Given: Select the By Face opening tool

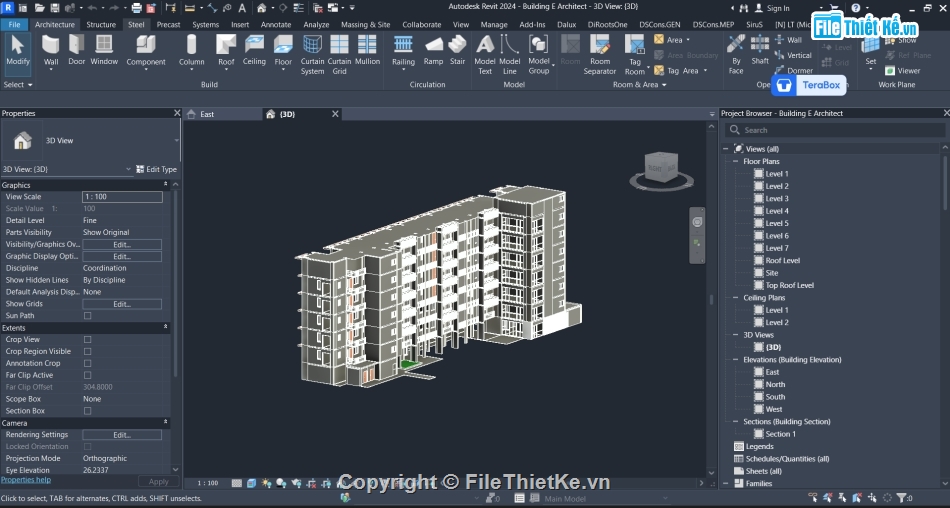Looking at the screenshot, I should tap(736, 55).
